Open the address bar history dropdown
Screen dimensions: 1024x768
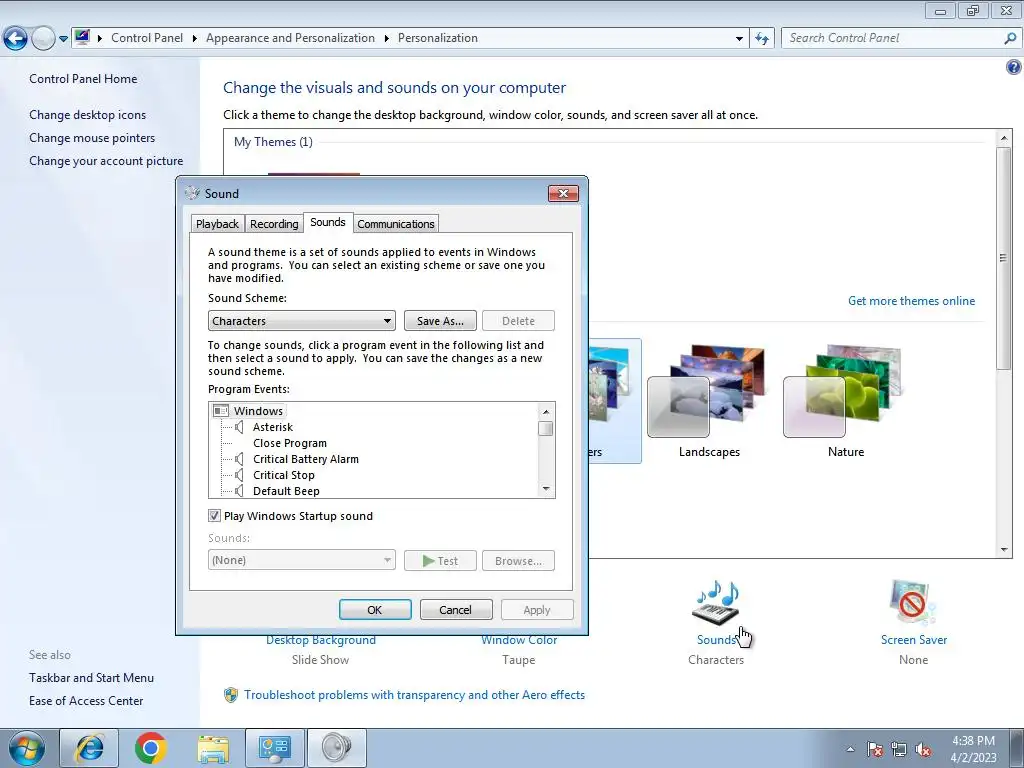click(x=739, y=38)
